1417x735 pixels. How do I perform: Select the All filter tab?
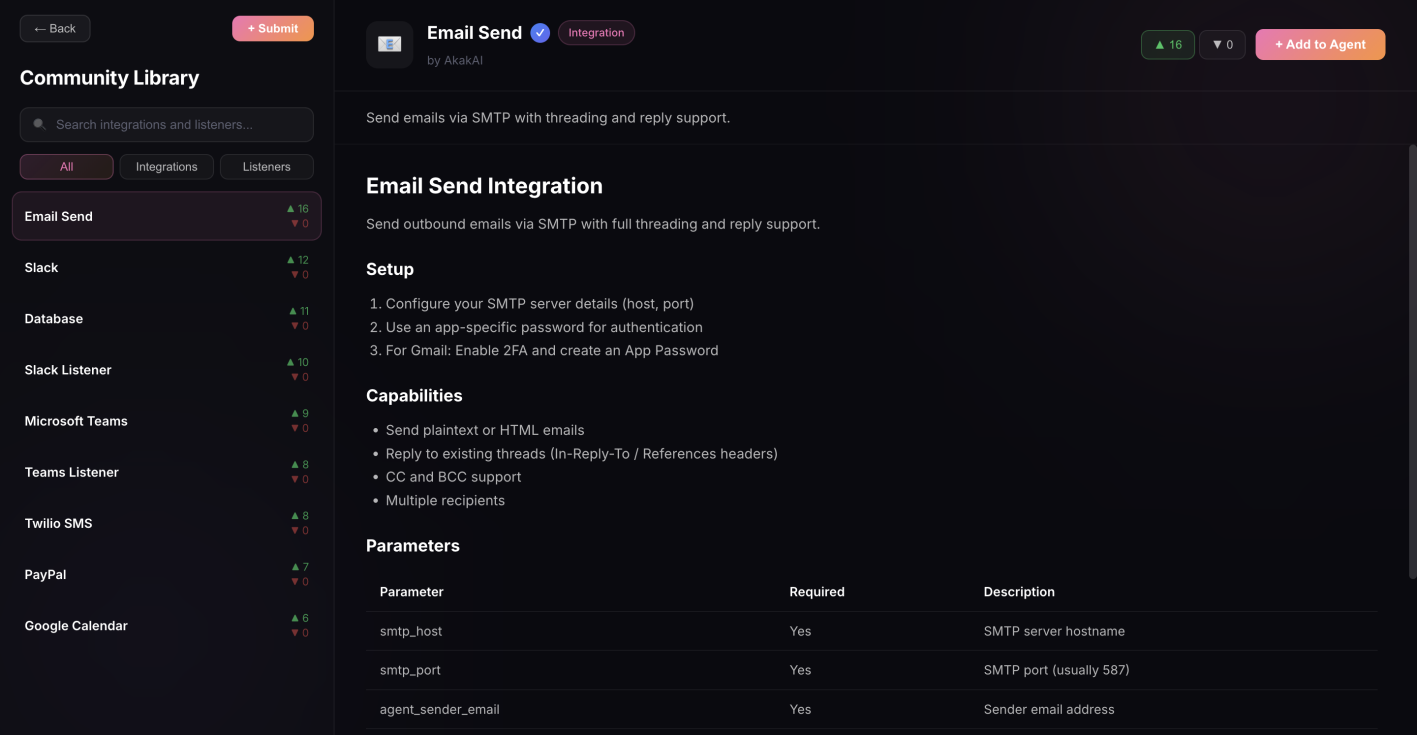[66, 167]
